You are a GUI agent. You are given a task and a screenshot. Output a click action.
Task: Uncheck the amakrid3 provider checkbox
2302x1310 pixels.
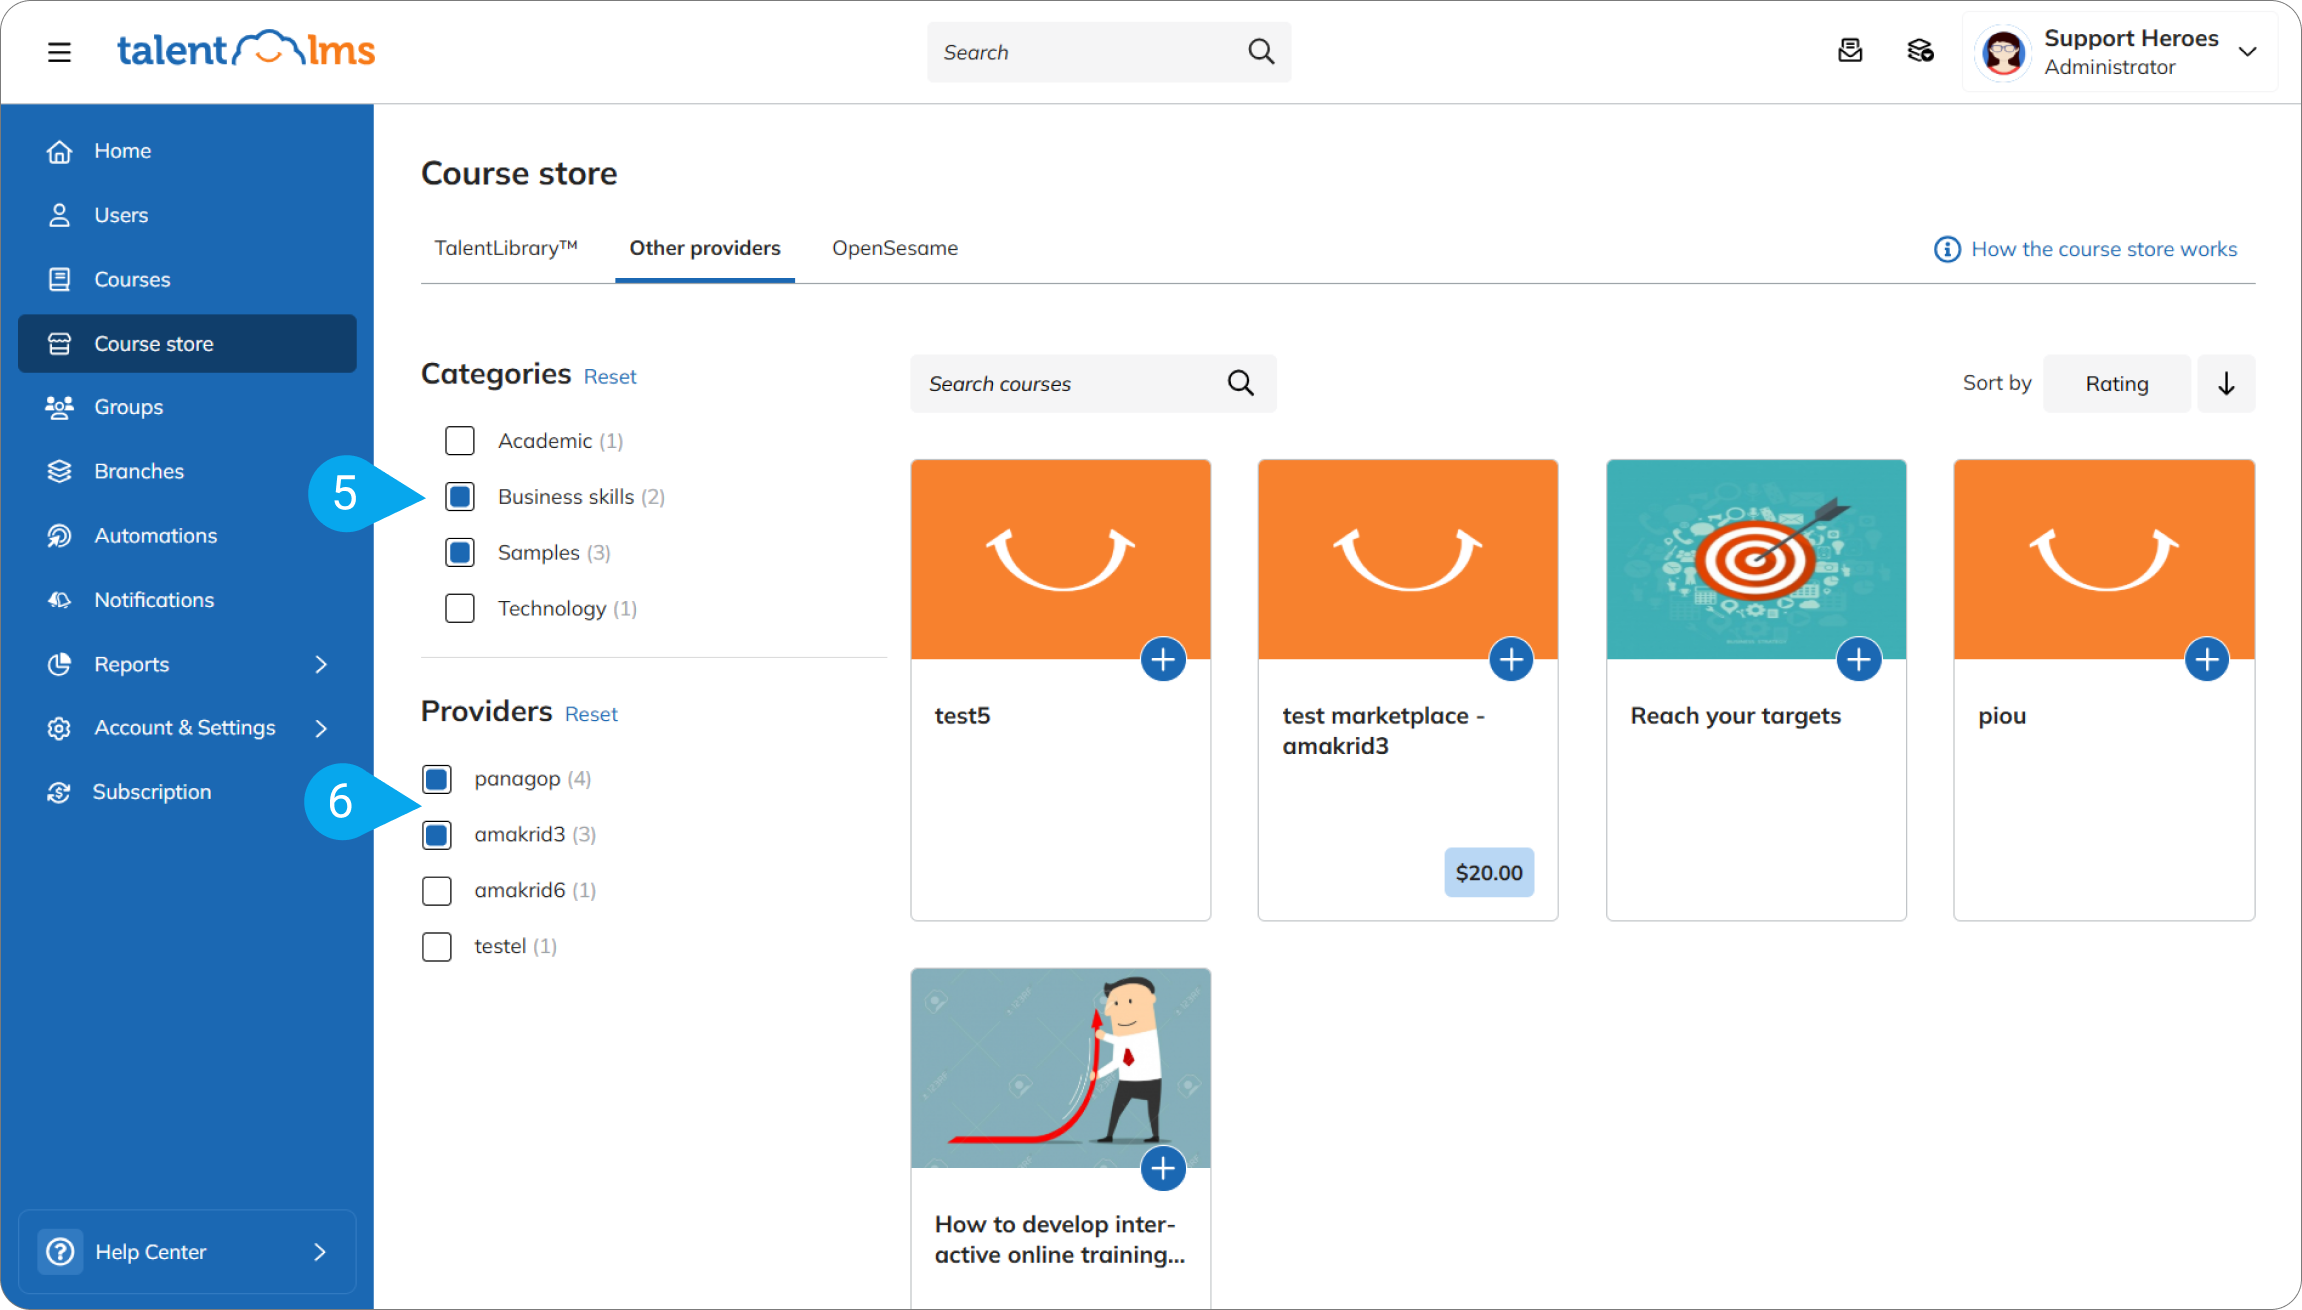pos(437,835)
